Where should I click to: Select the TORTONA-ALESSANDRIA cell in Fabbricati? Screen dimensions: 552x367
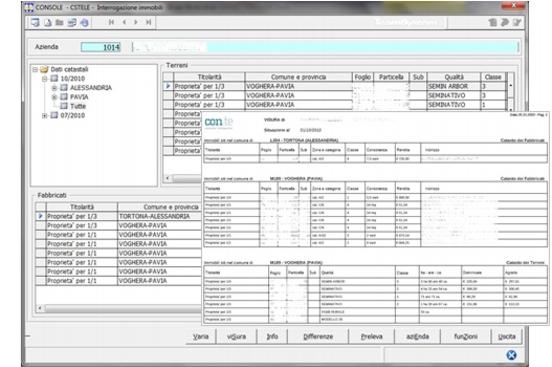(x=159, y=216)
